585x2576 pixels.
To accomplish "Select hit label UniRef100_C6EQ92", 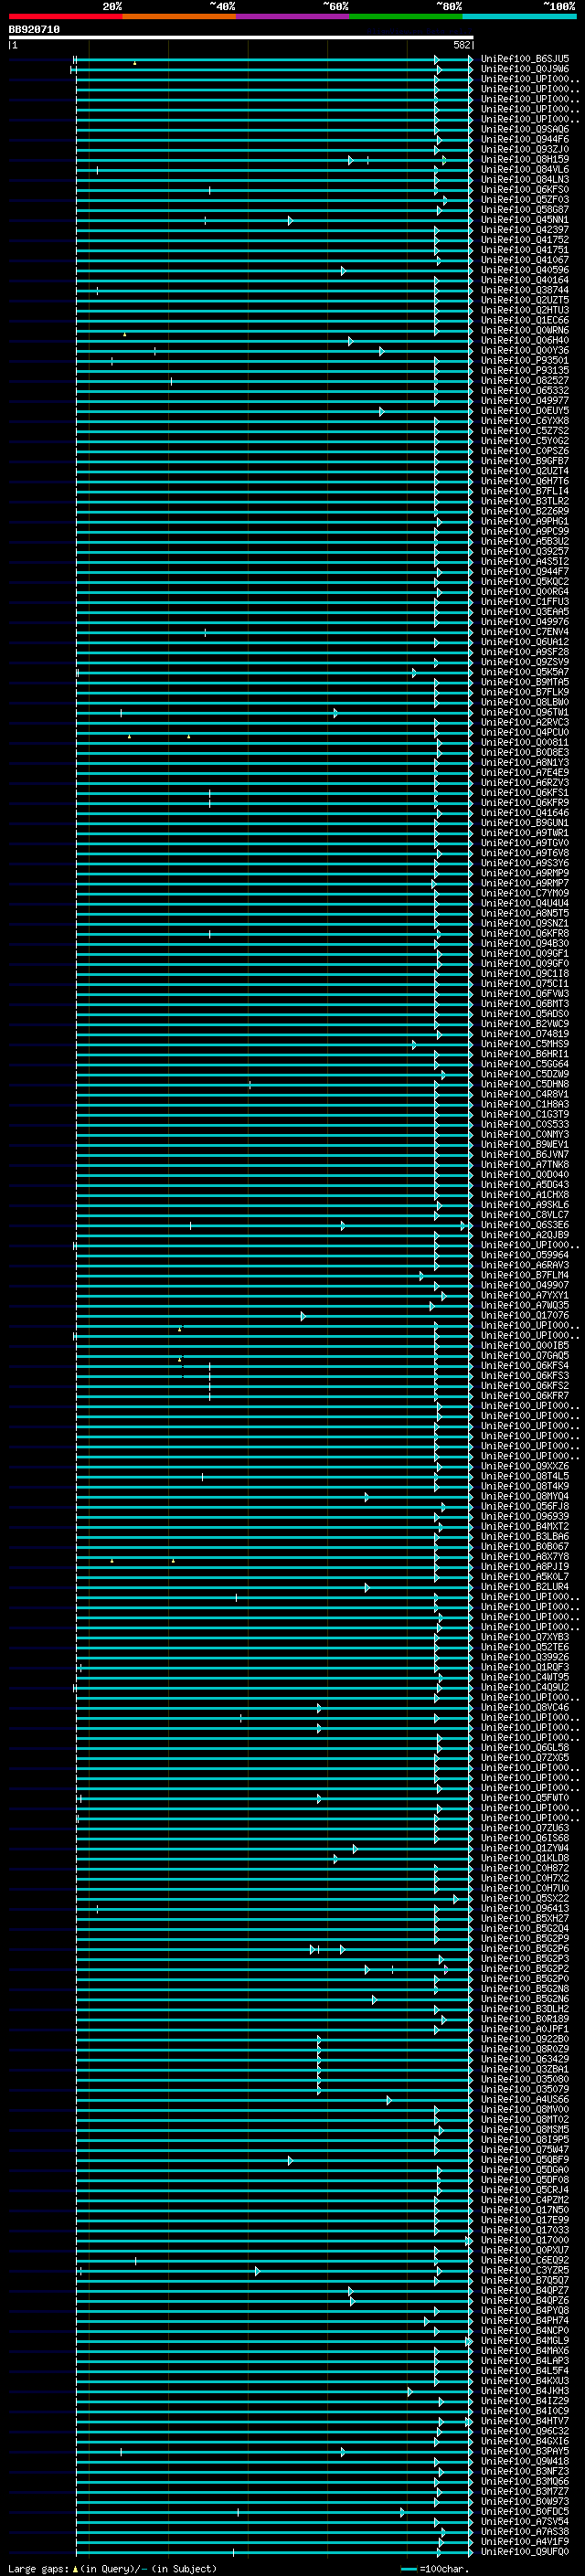I will 525,2260.
